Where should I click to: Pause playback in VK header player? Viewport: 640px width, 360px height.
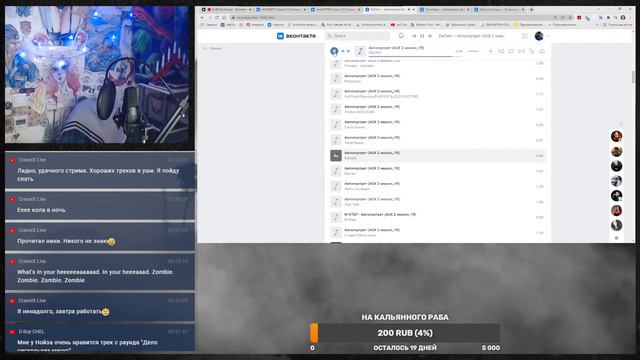(x=422, y=36)
